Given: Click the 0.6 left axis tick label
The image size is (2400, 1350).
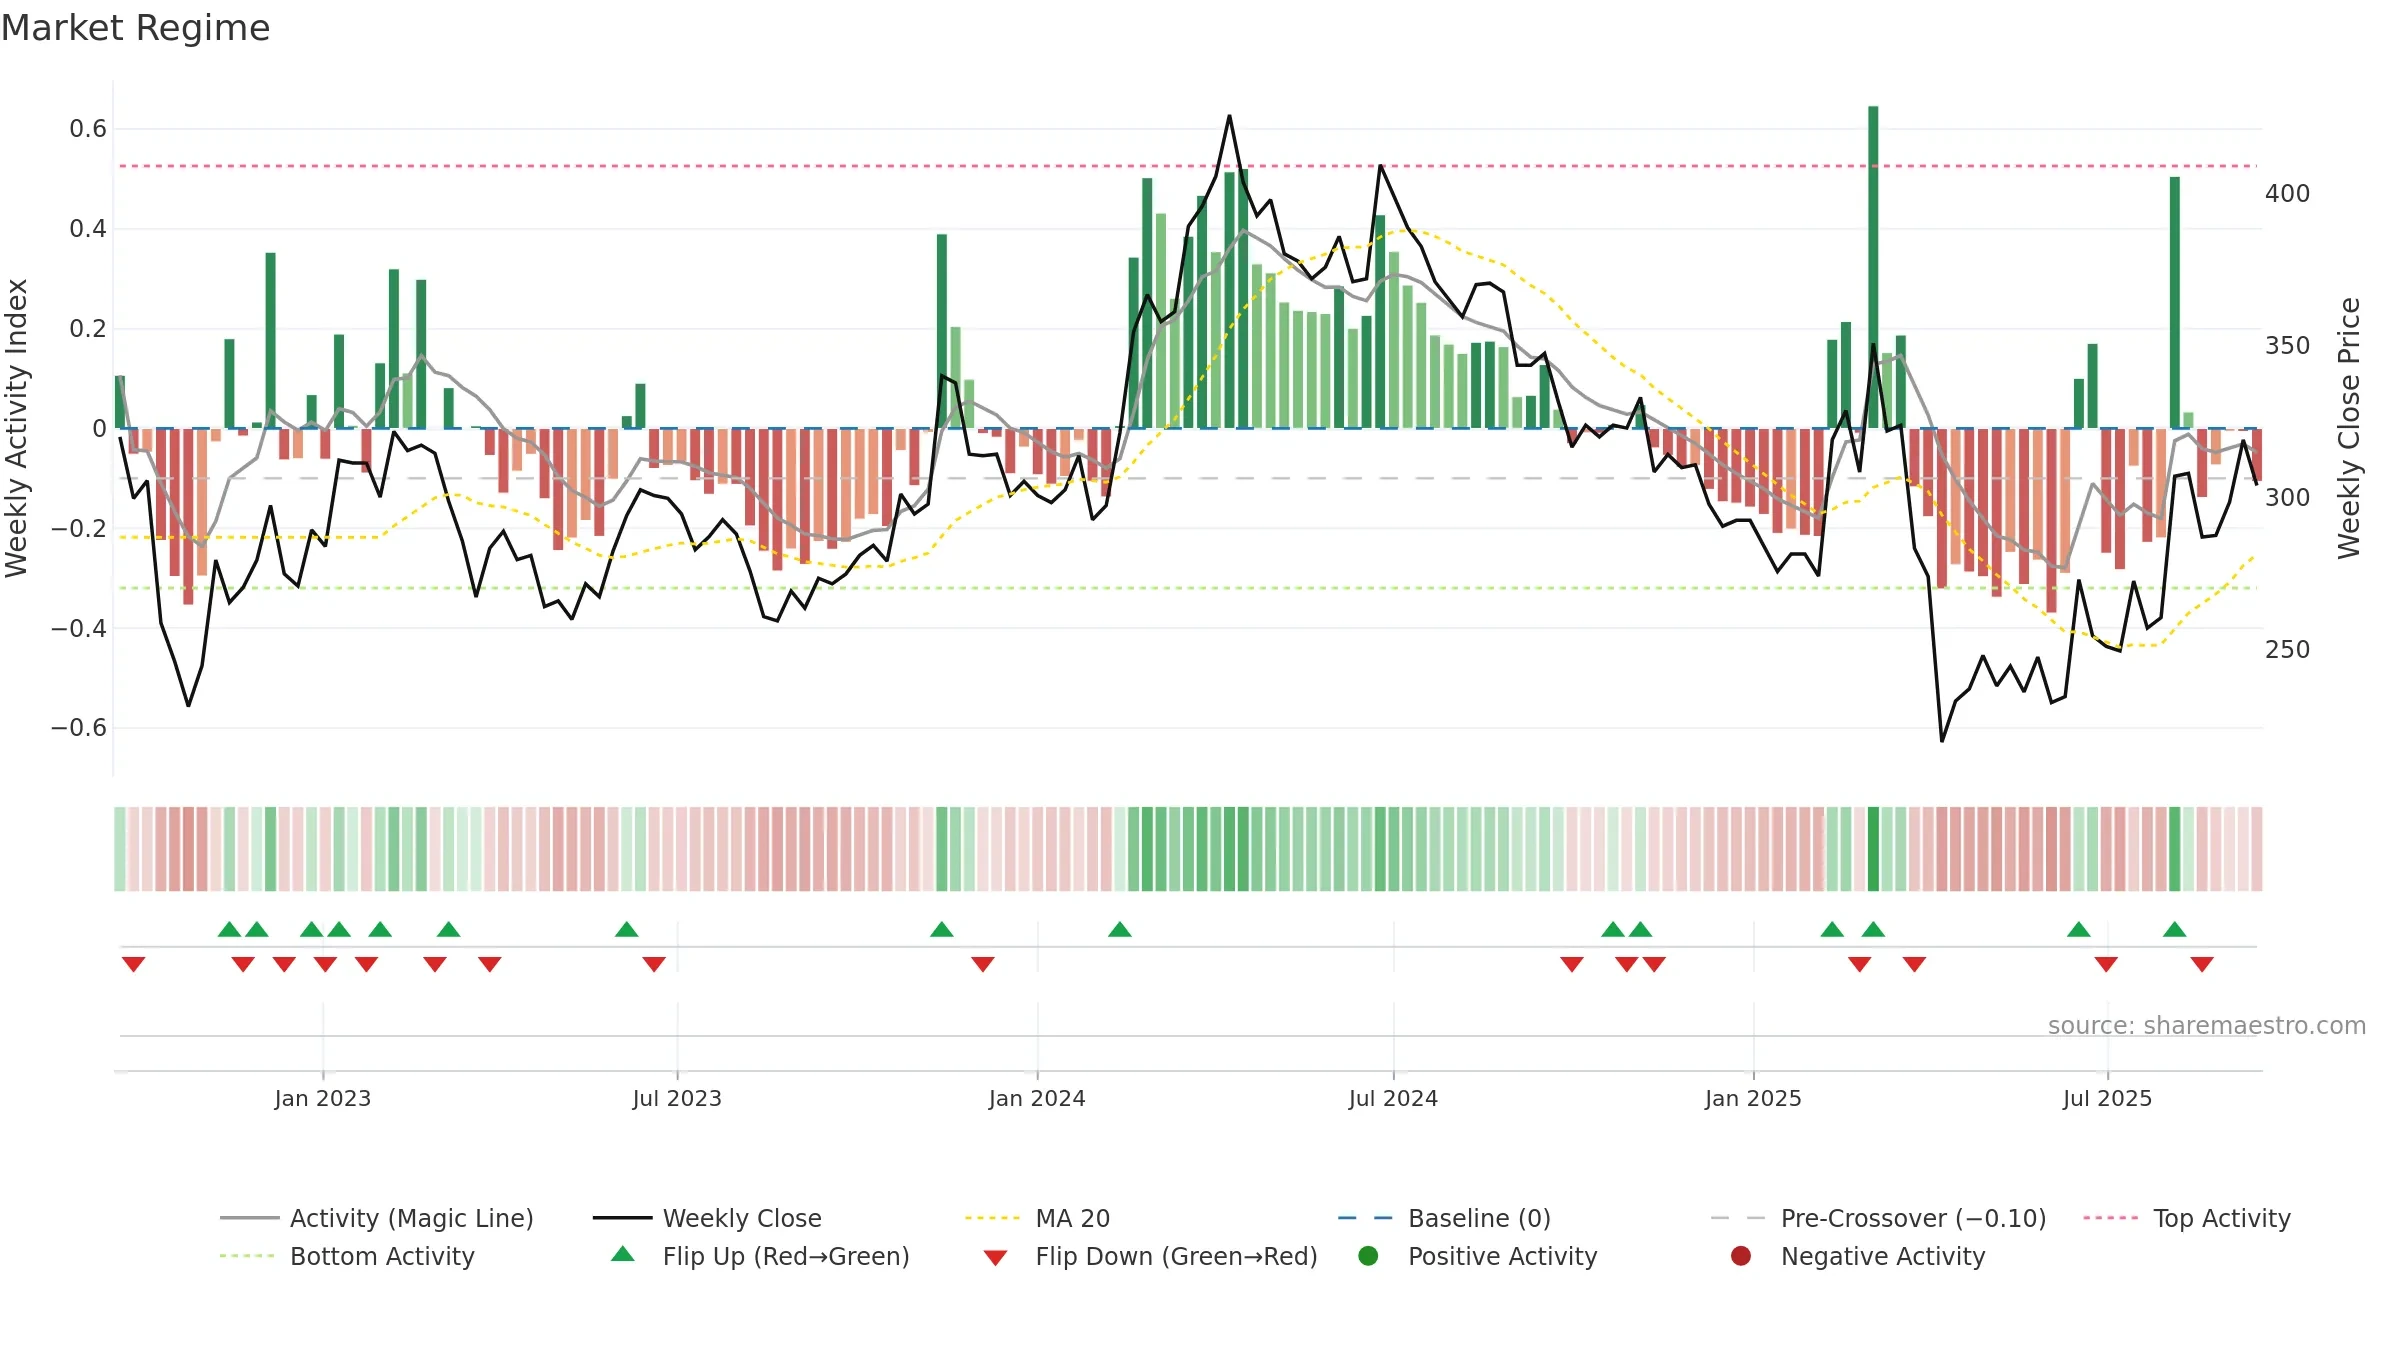Looking at the screenshot, I should click(88, 128).
